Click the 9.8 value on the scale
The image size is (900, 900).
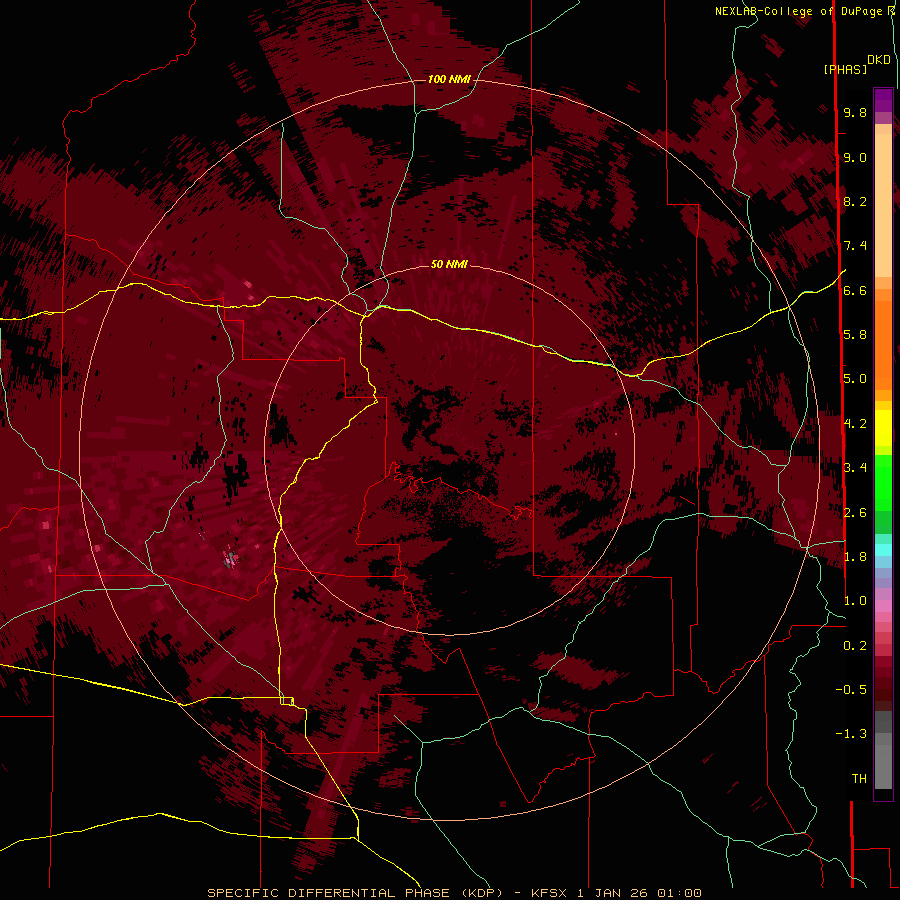click(x=855, y=113)
